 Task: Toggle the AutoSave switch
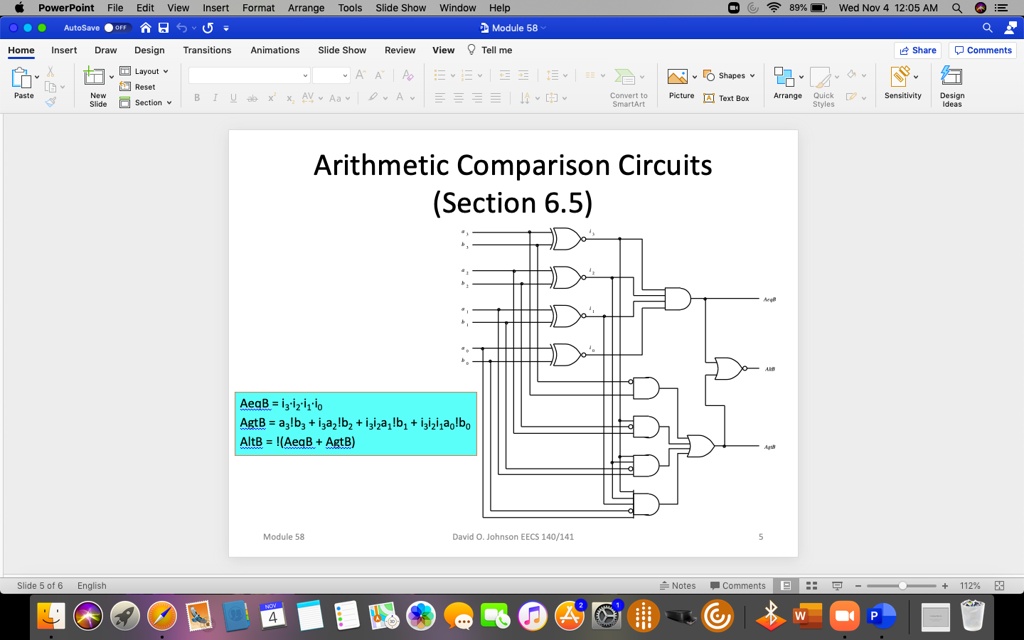click(x=116, y=28)
